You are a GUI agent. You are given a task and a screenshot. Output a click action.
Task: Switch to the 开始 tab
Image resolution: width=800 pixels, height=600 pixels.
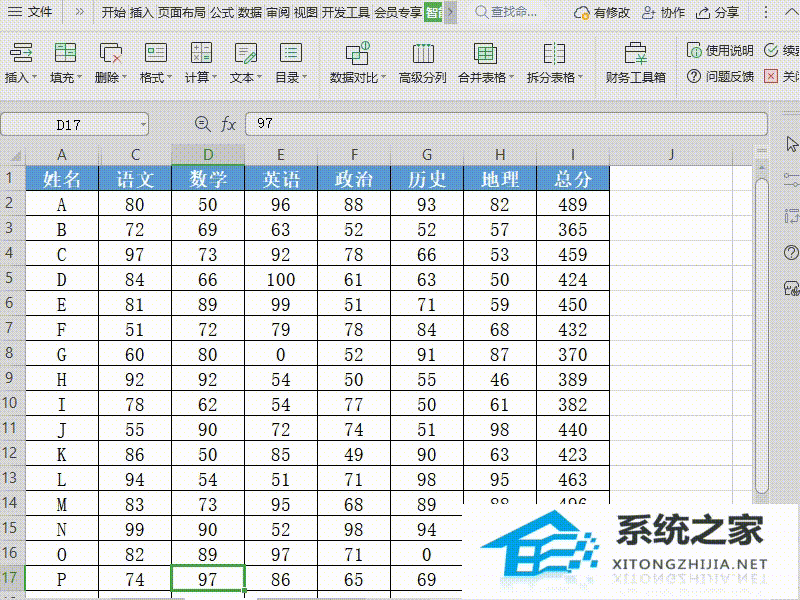pos(113,12)
